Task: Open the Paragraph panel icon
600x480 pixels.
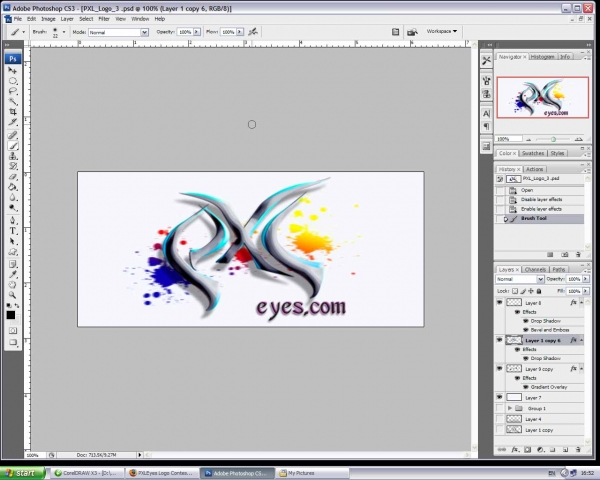Action: (x=486, y=126)
